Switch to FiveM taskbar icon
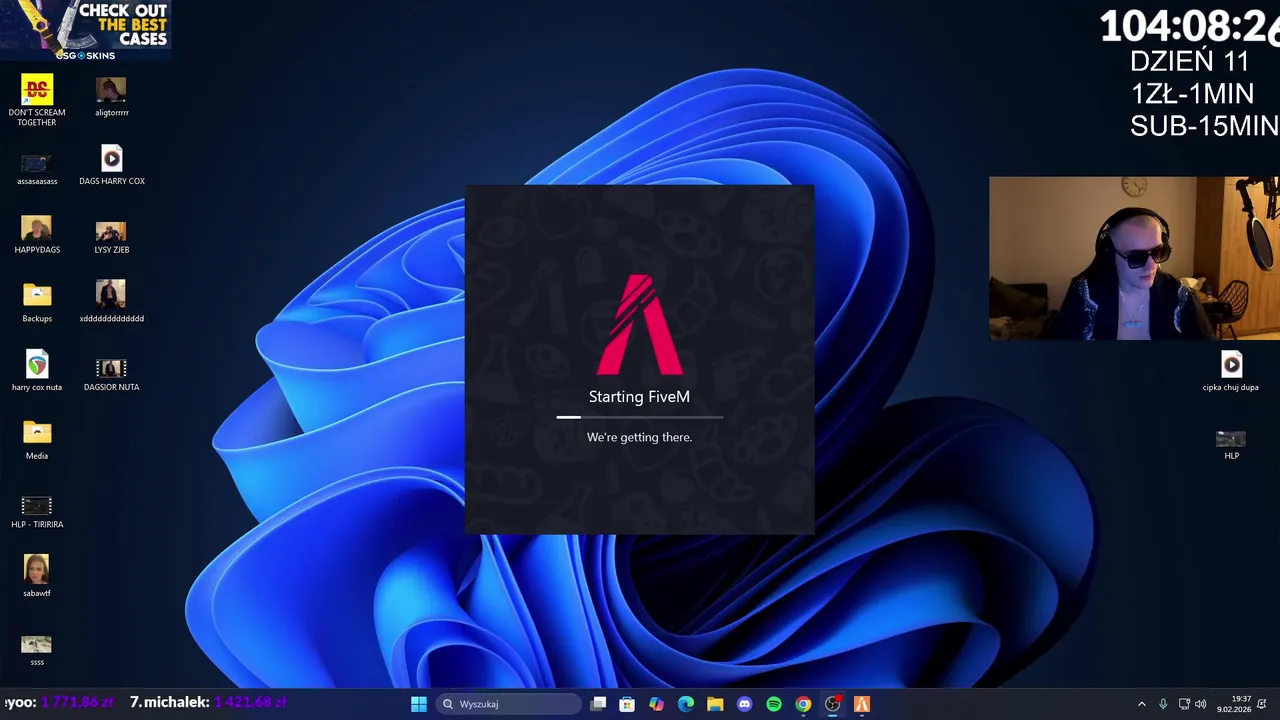This screenshot has height=720, width=1280. pos(862,704)
